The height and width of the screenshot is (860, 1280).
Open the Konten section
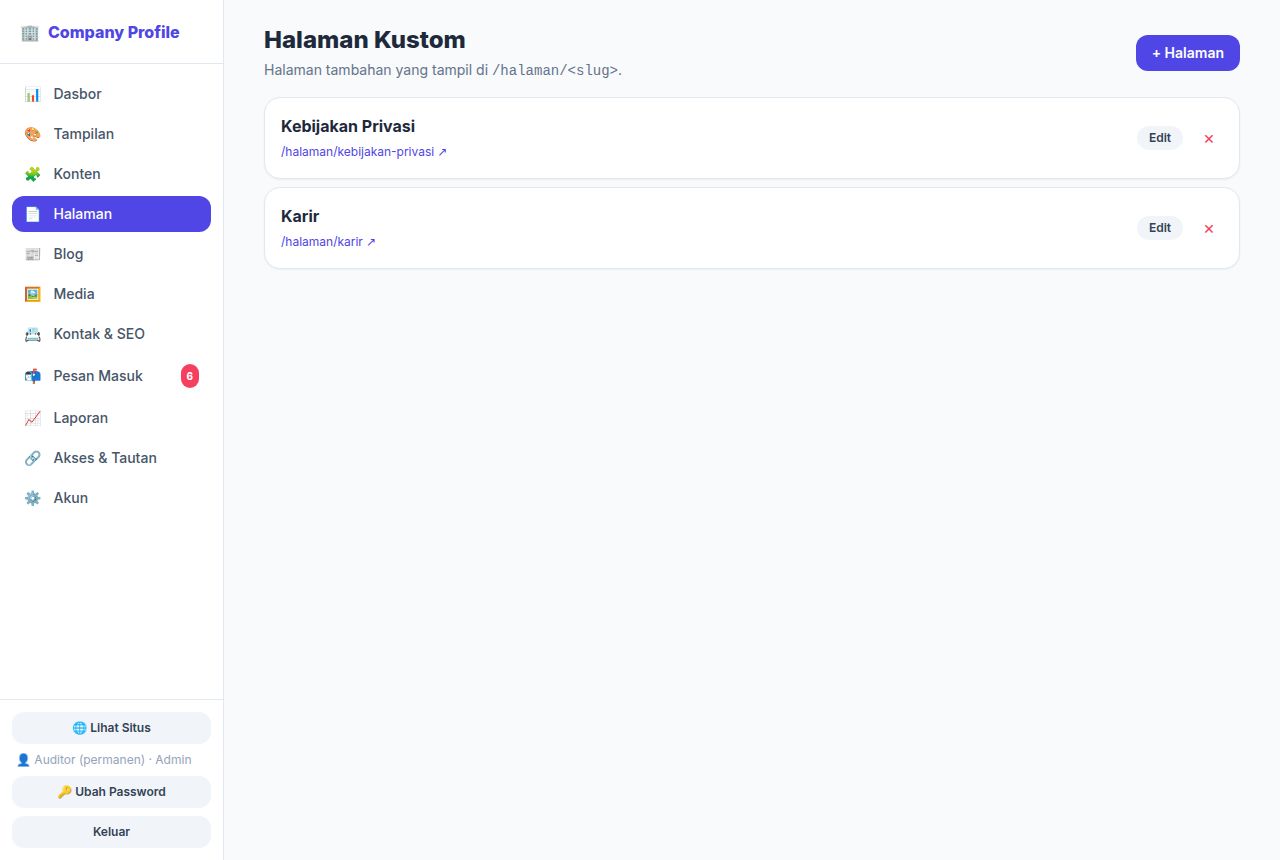[x=111, y=174]
